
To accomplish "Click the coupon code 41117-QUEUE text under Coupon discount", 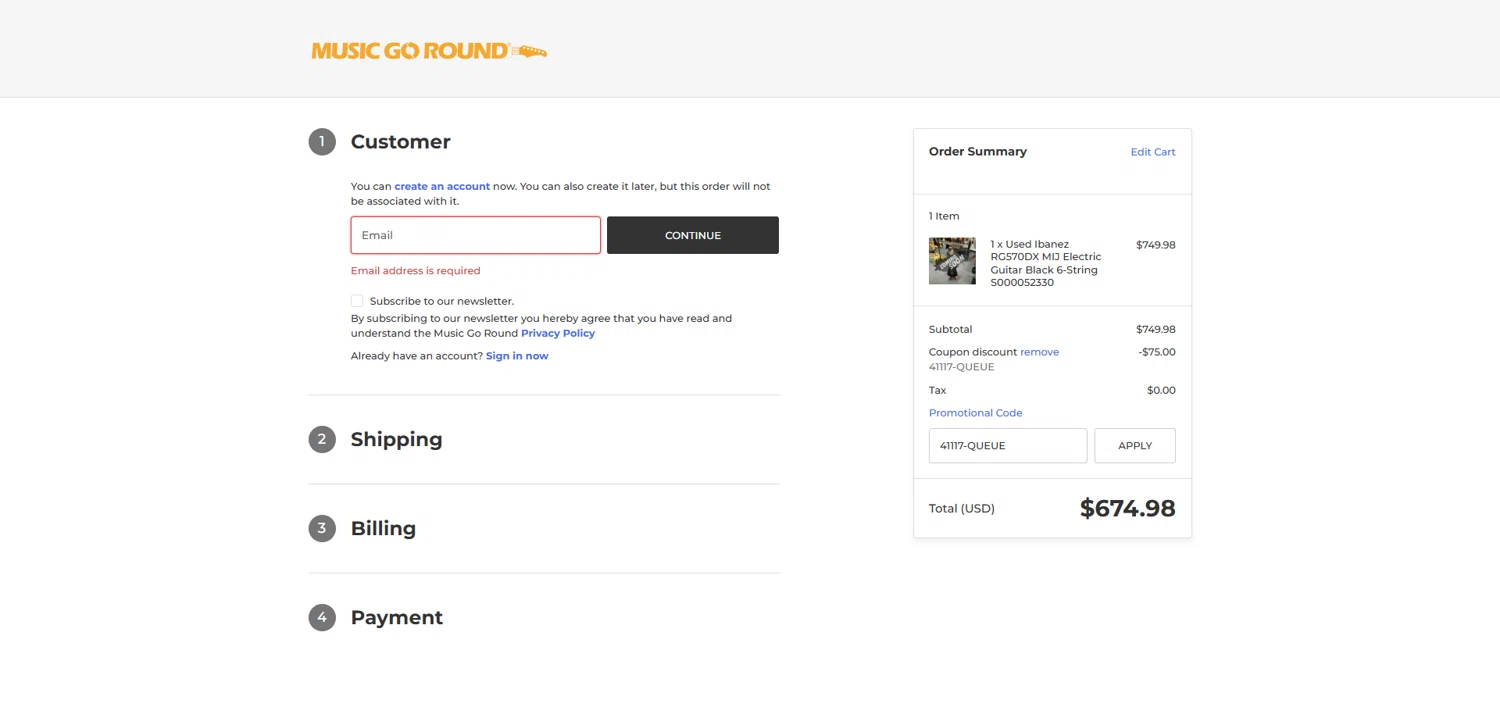I will (961, 367).
